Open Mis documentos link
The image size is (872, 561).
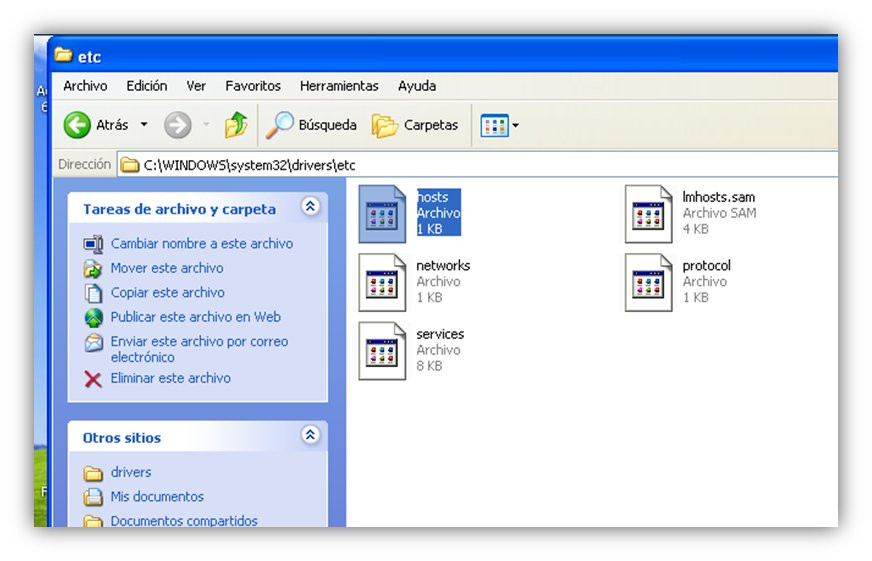tap(157, 497)
